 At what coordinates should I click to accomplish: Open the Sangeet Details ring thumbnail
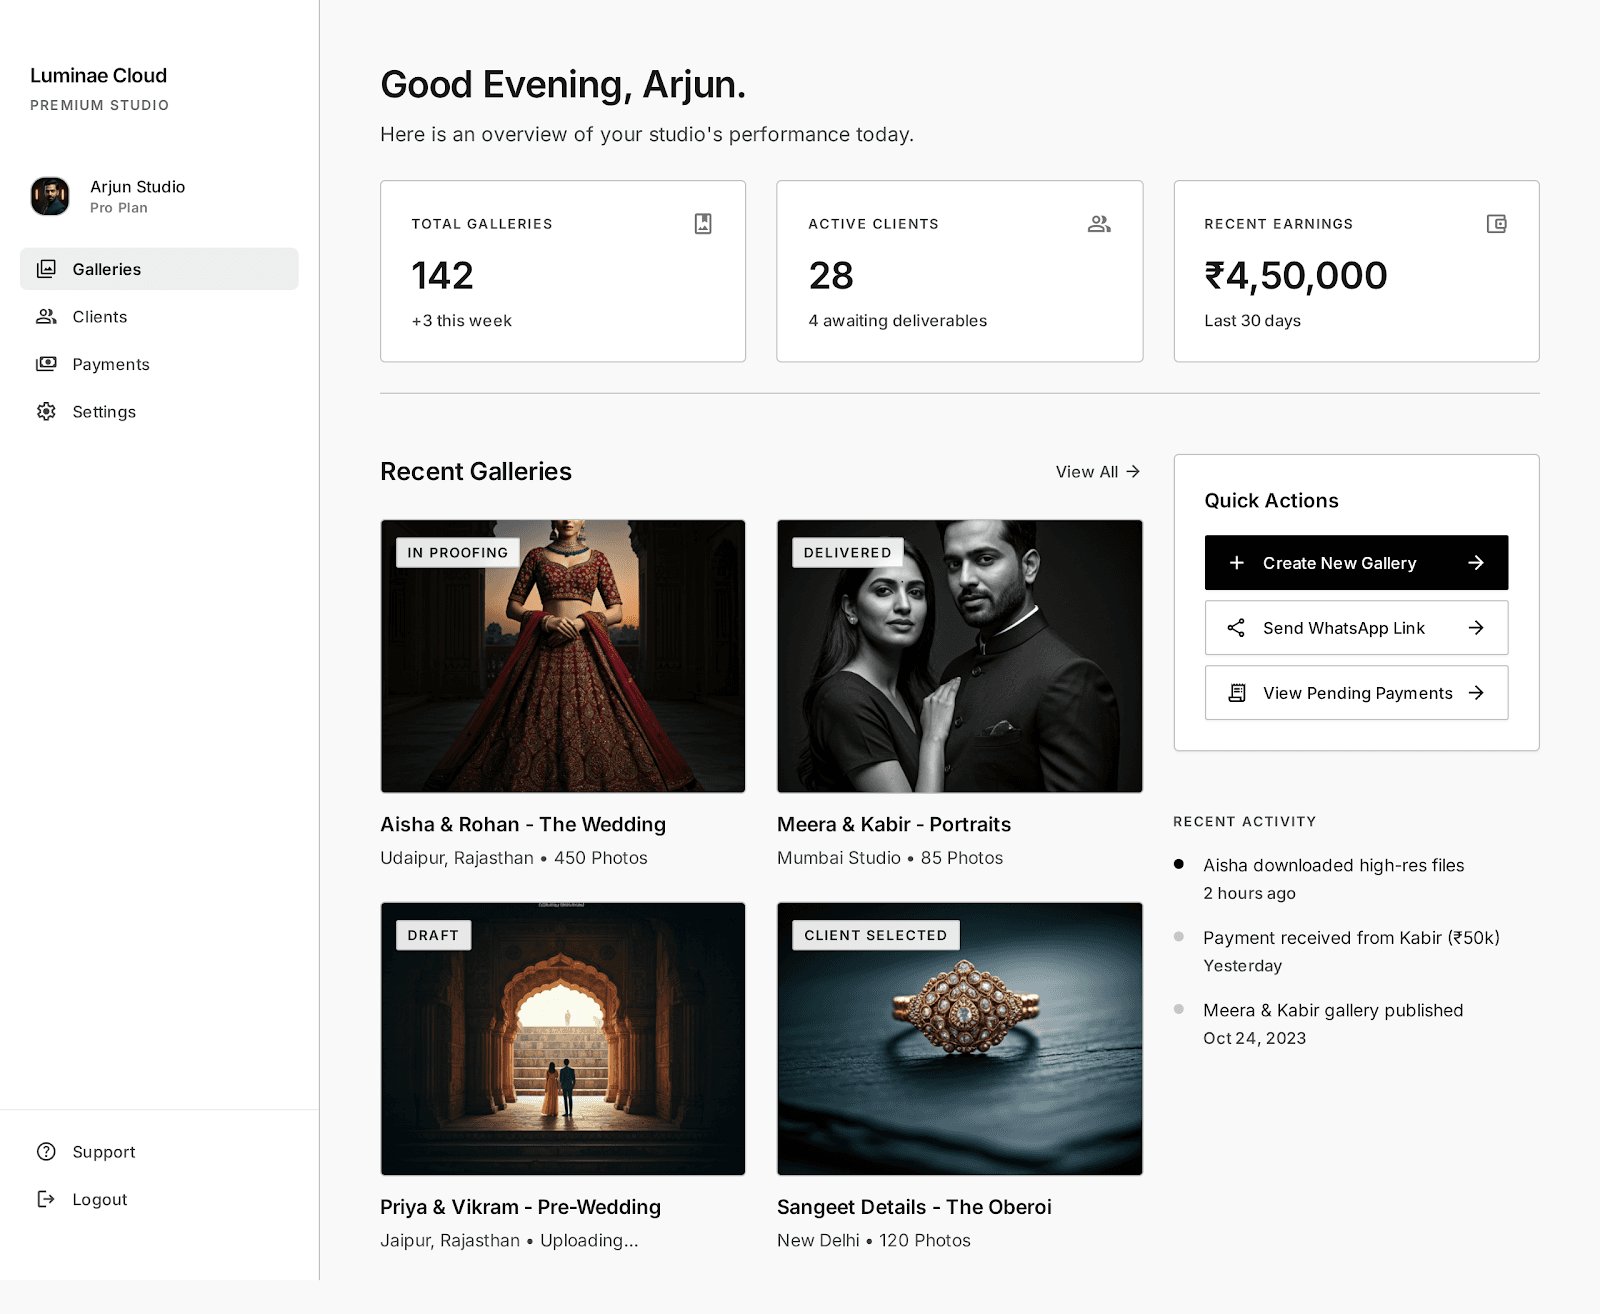point(960,1039)
